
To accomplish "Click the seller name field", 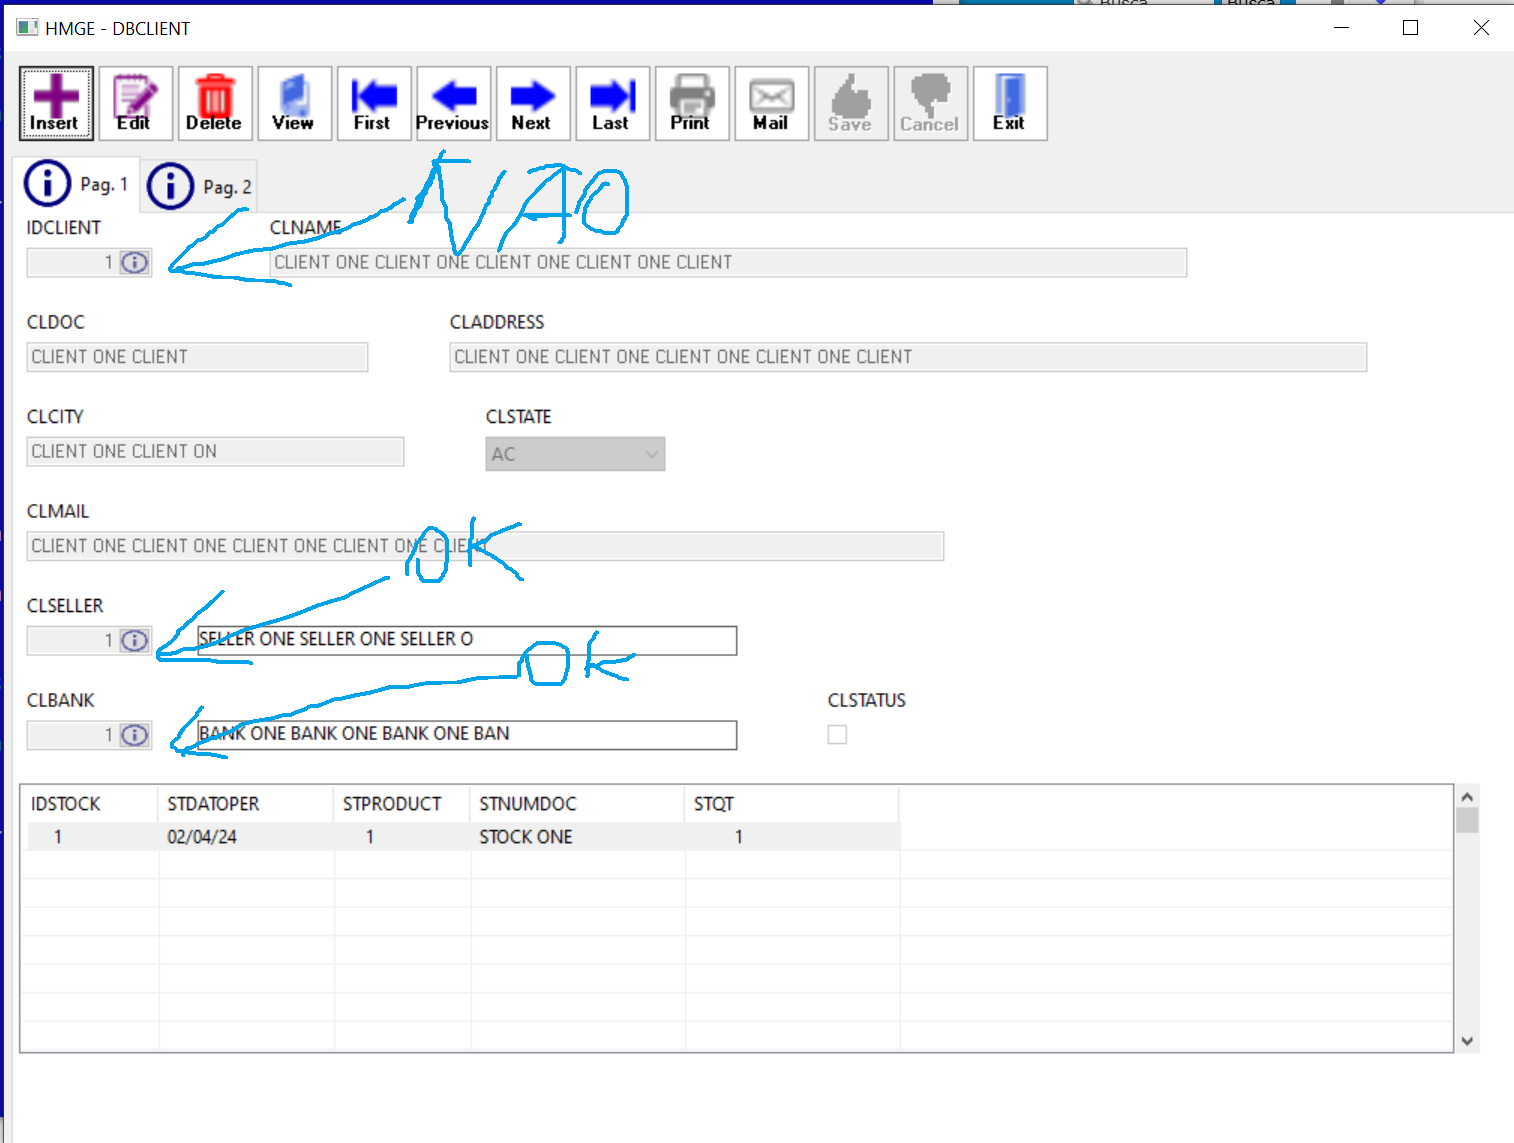I will tap(467, 641).
